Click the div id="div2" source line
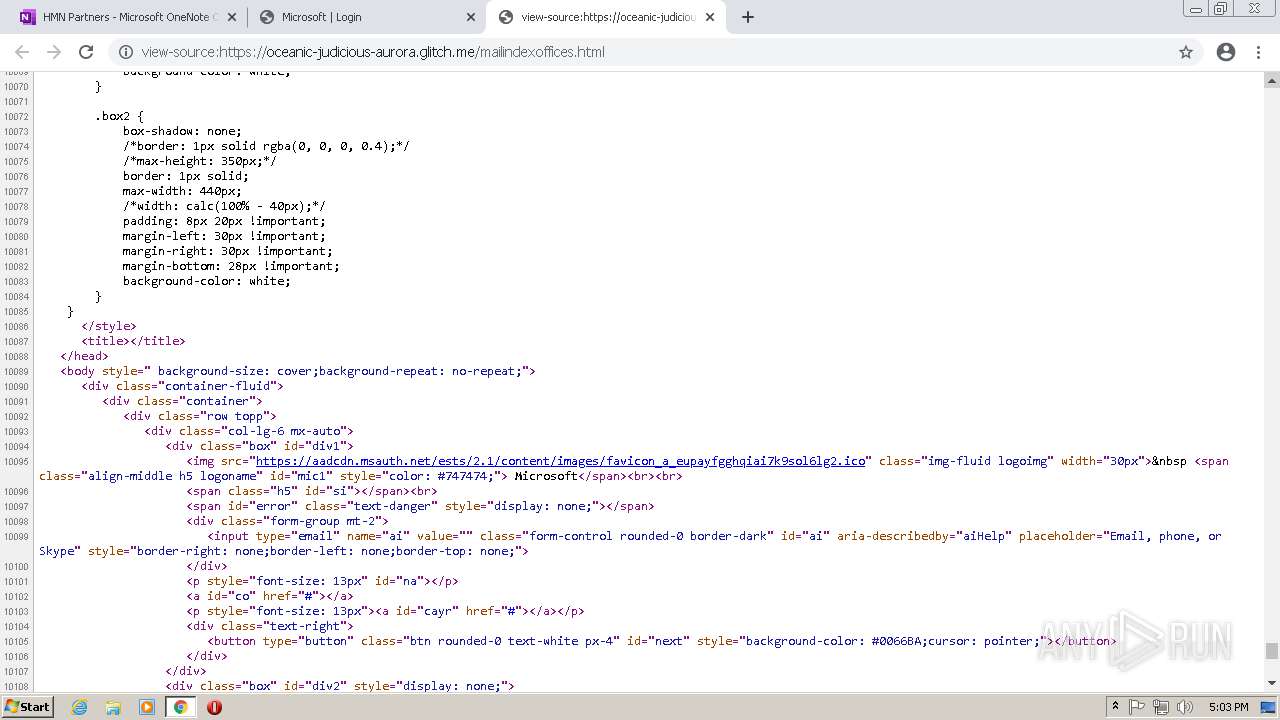Viewport: 1280px width, 720px height. (x=340, y=686)
